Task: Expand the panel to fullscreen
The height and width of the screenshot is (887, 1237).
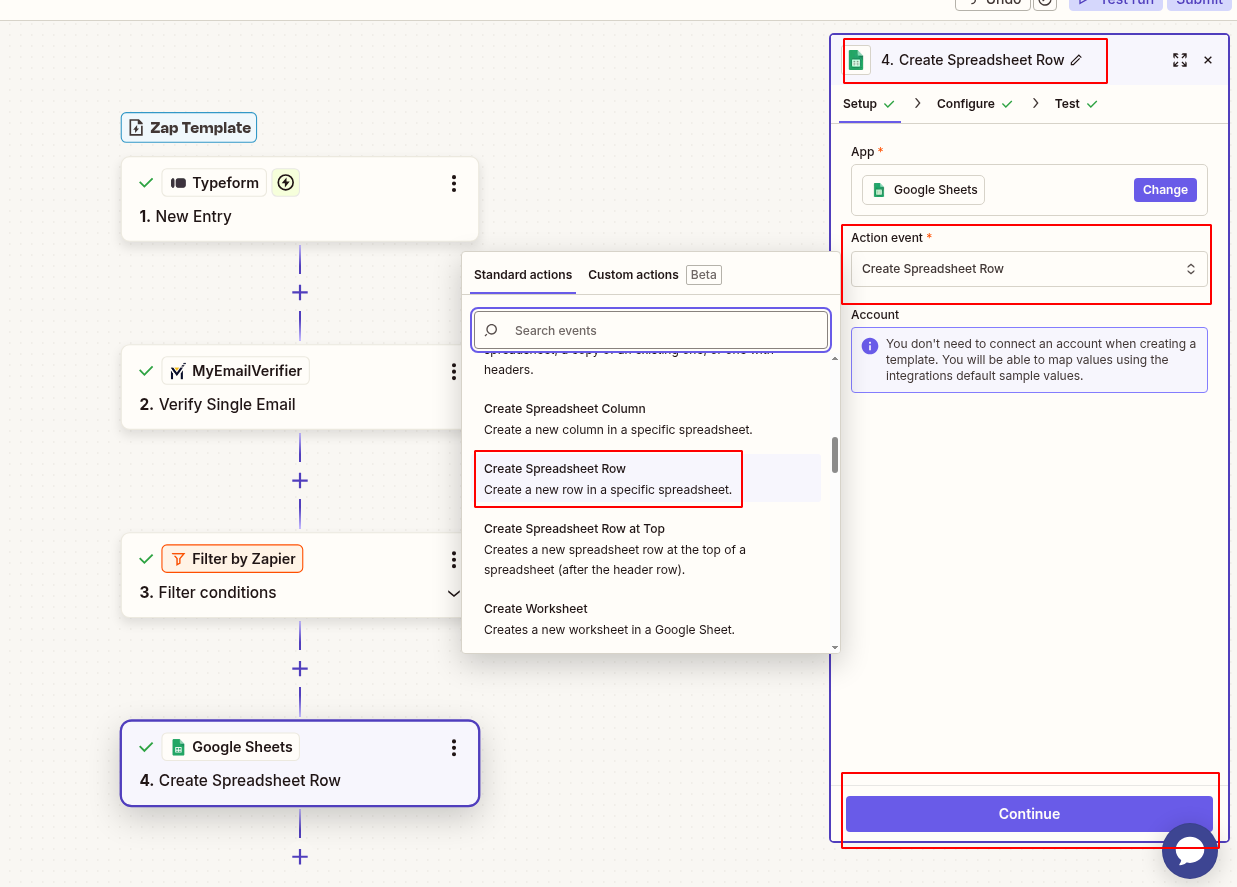Action: (x=1180, y=60)
